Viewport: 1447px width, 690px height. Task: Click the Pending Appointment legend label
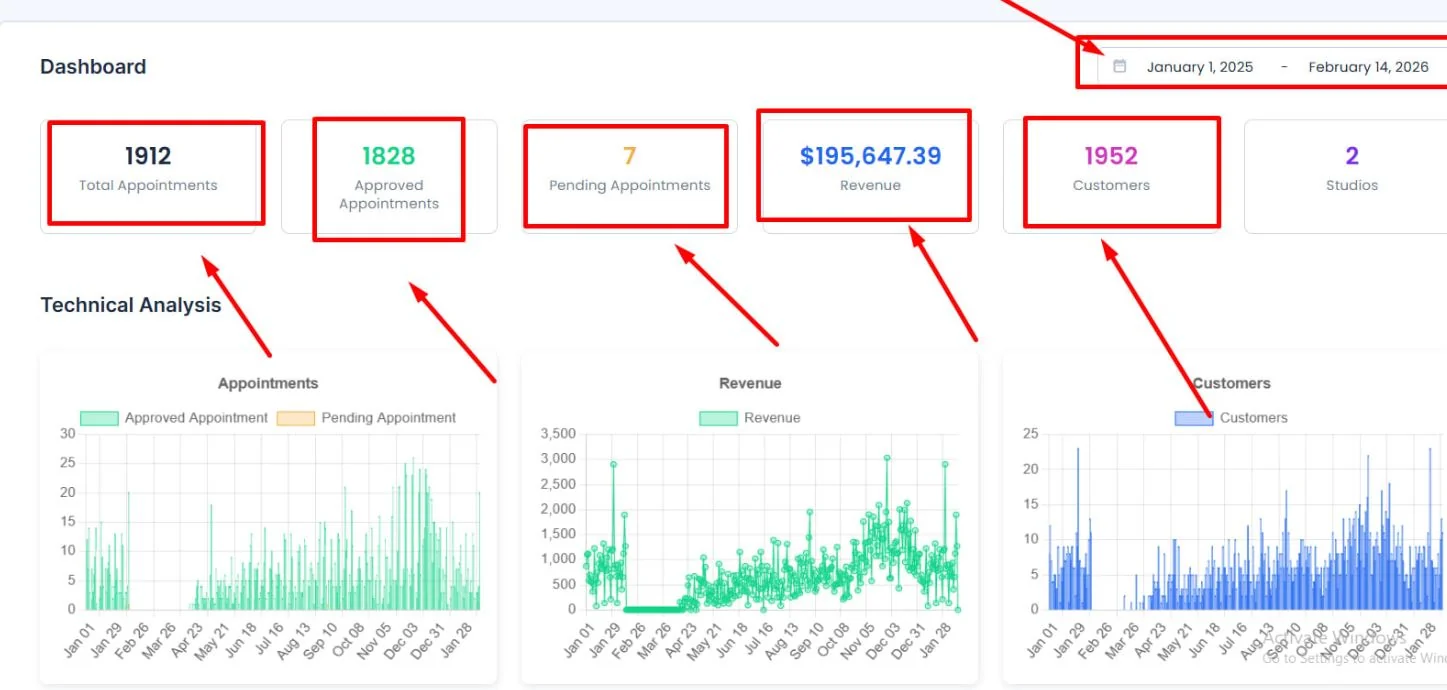[389, 418]
